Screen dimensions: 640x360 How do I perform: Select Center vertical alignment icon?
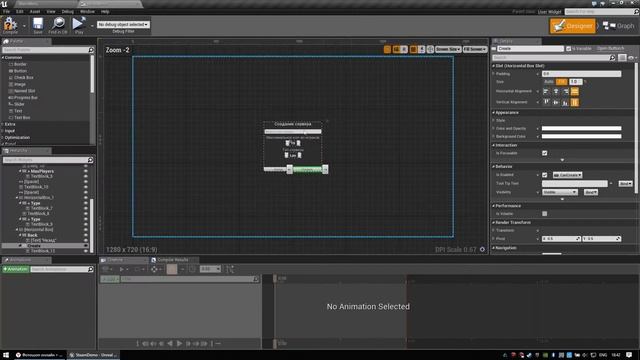(x=556, y=102)
